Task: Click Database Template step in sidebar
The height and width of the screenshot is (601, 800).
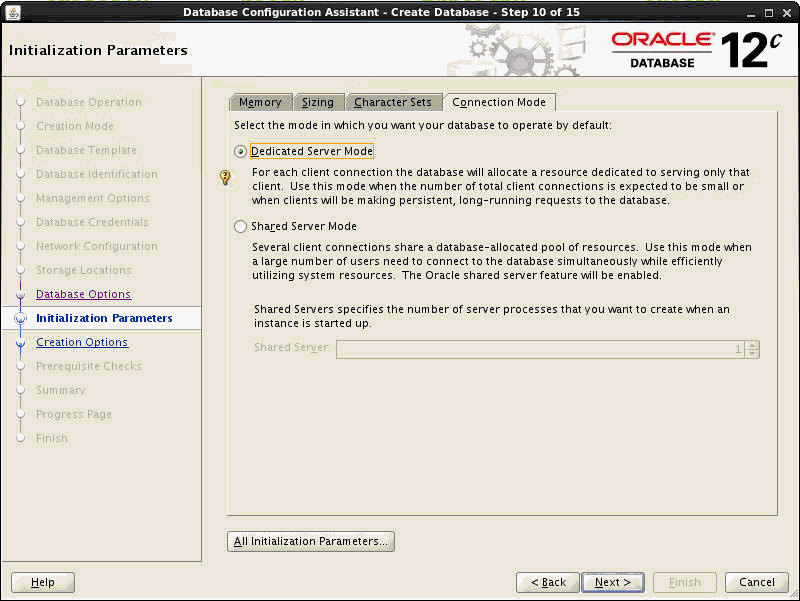Action: tap(86, 151)
